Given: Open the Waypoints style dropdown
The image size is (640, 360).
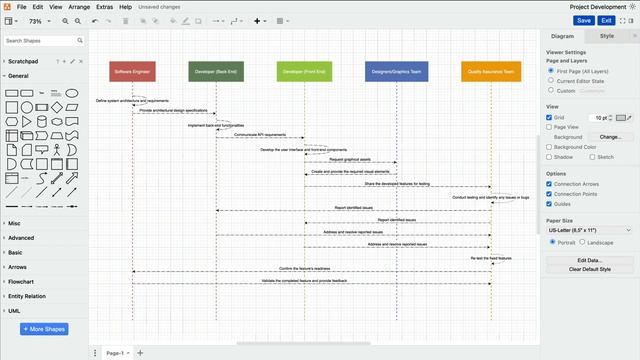Looking at the screenshot, I should [237, 21].
